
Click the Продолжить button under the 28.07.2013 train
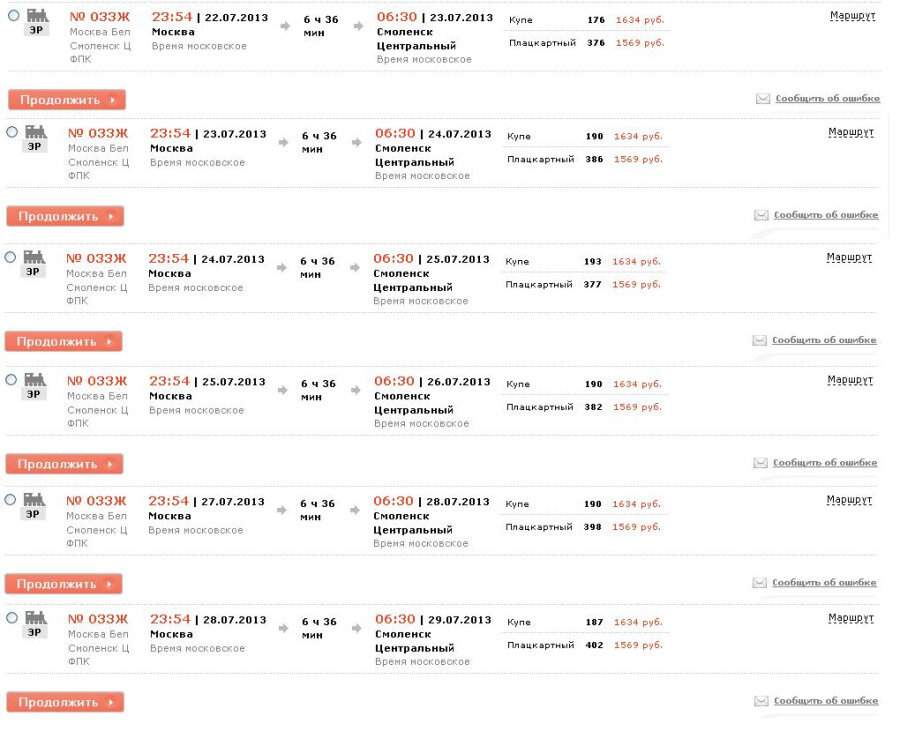(65, 702)
